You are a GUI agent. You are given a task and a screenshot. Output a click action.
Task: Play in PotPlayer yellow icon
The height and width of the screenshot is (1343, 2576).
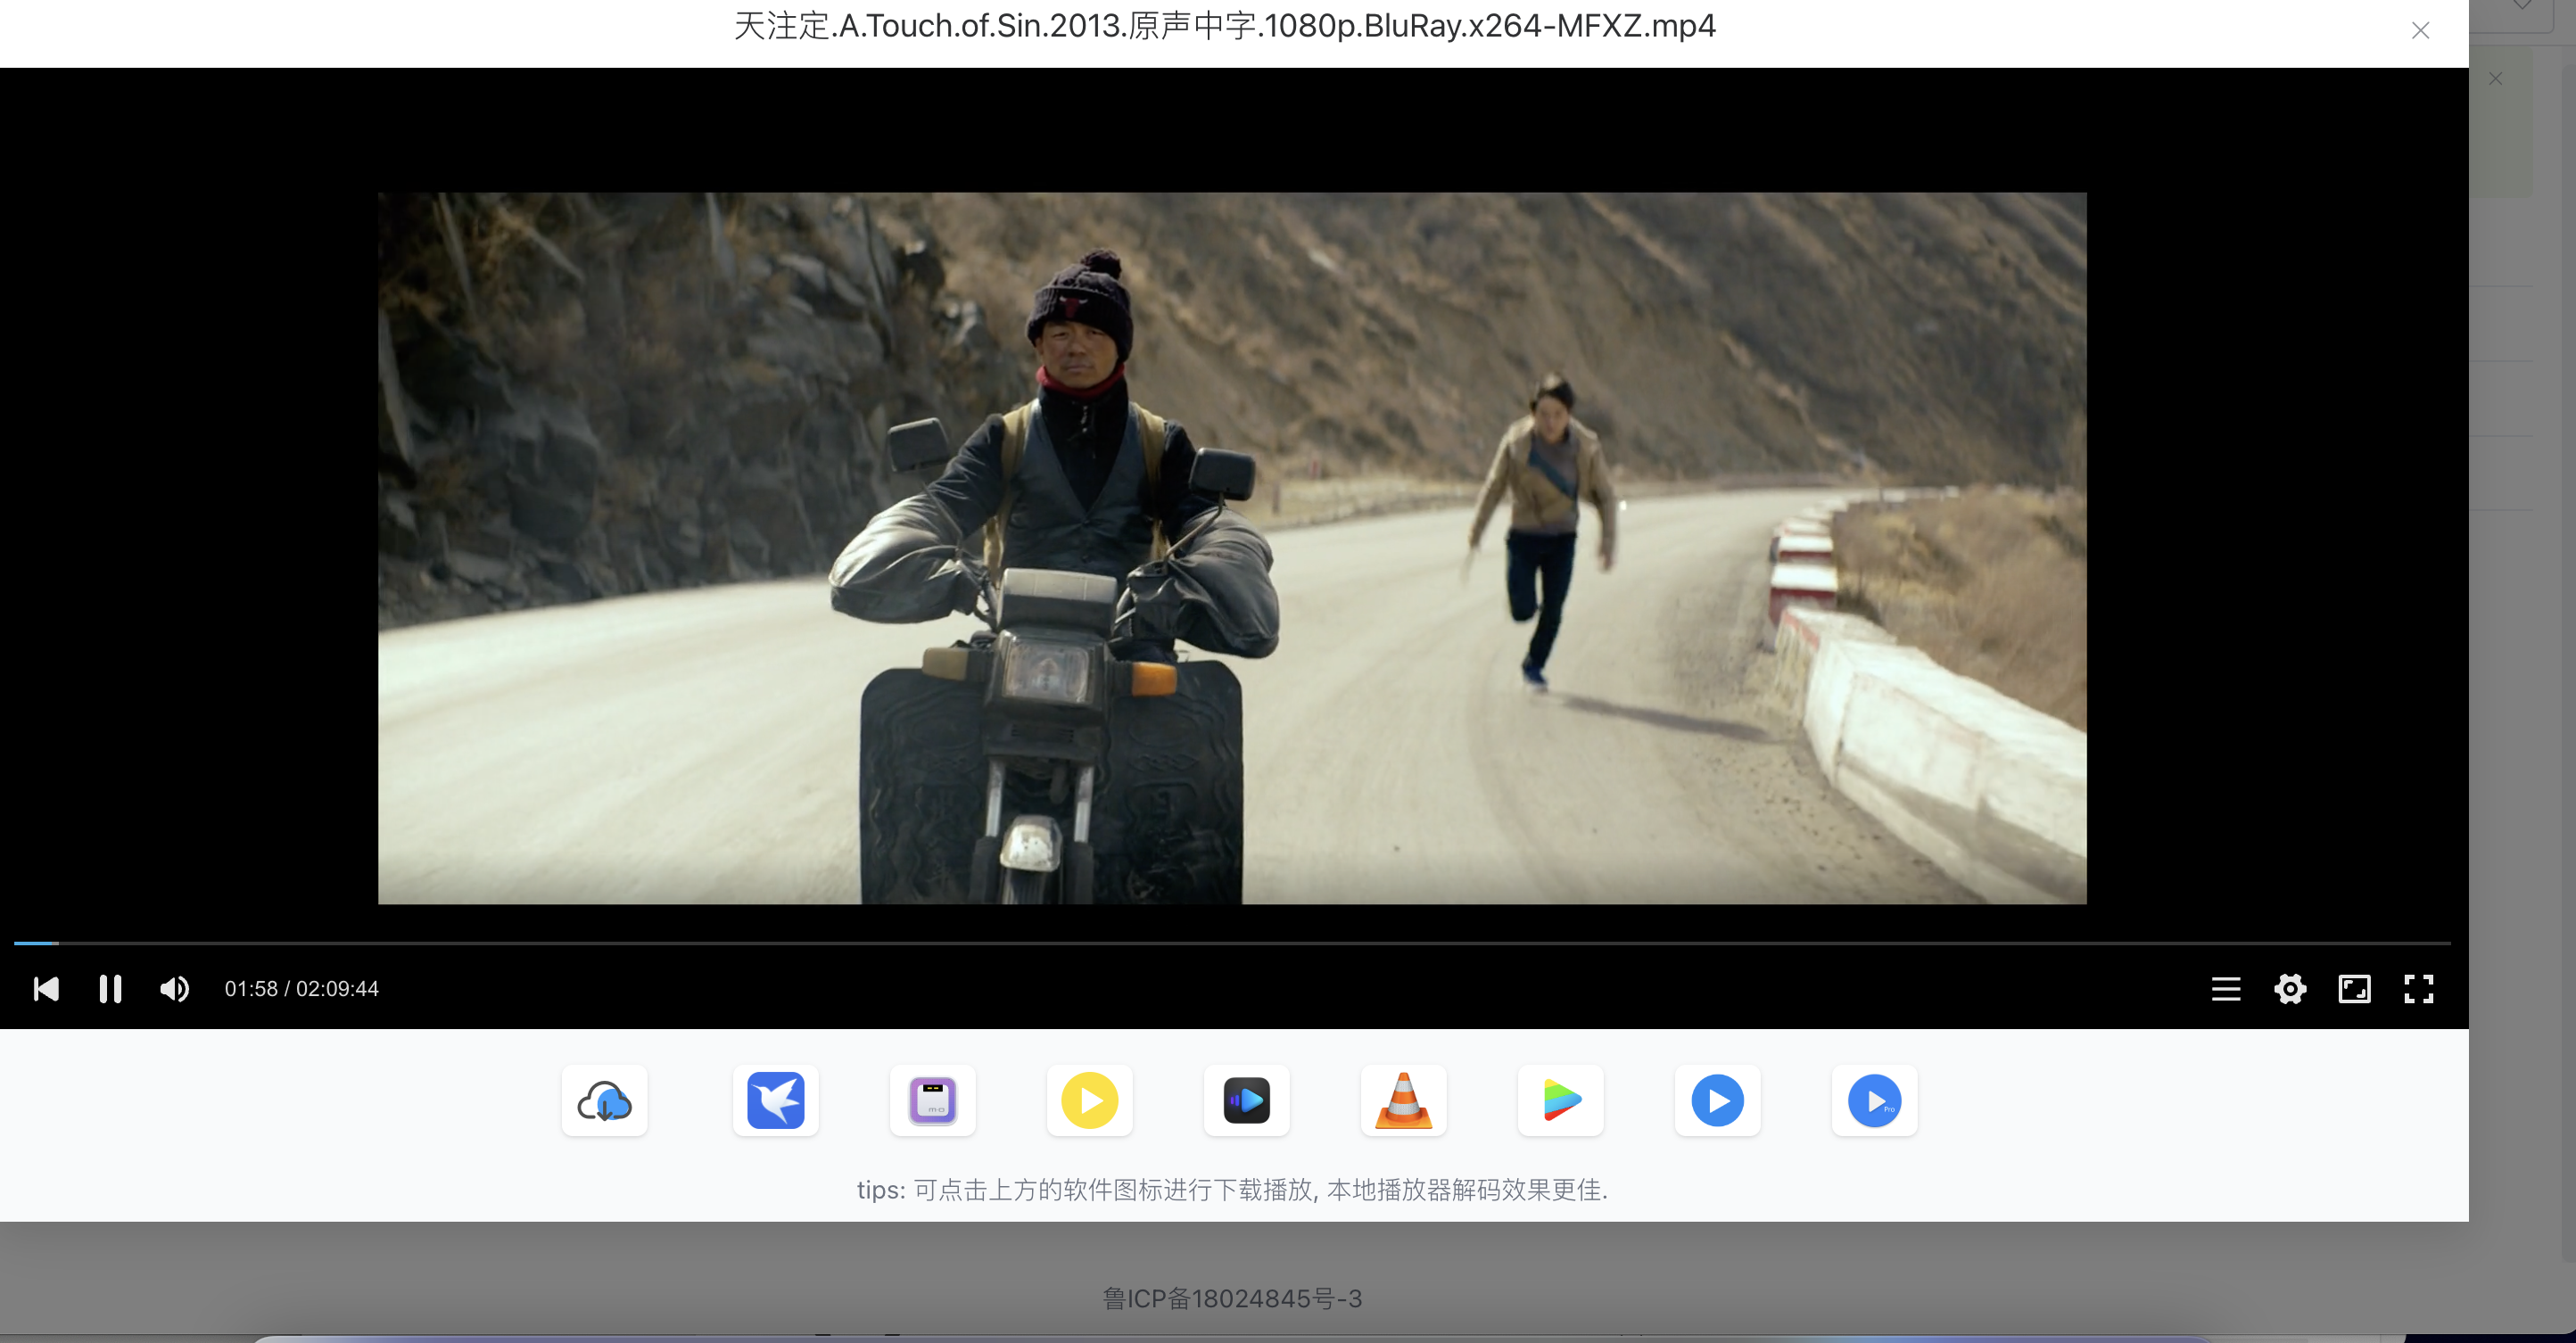click(1089, 1101)
